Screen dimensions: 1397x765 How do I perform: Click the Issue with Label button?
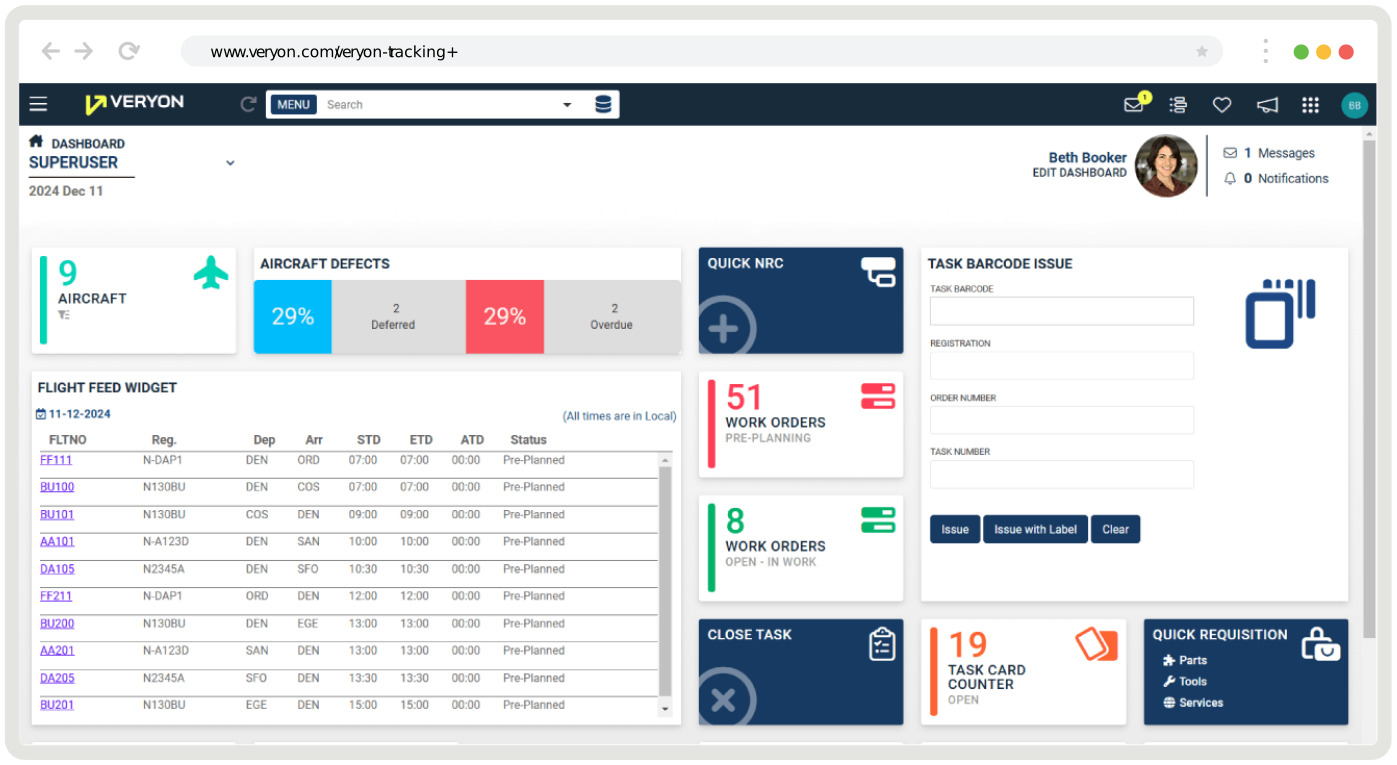tap(1035, 529)
